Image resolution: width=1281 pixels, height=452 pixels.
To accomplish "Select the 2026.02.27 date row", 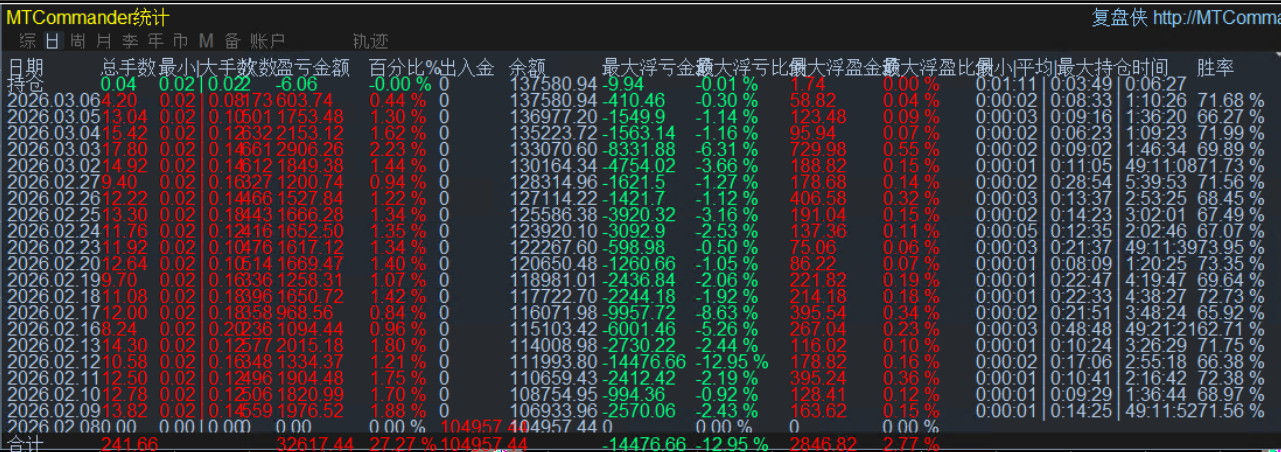I will 54,181.
